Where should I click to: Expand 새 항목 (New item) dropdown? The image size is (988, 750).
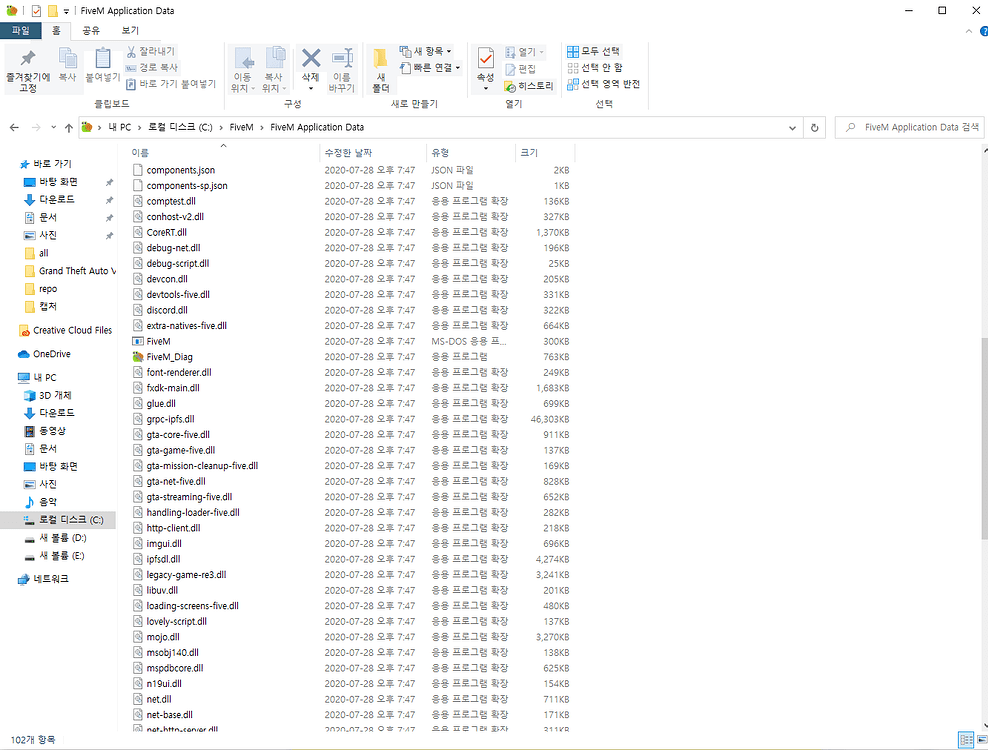(x=449, y=51)
